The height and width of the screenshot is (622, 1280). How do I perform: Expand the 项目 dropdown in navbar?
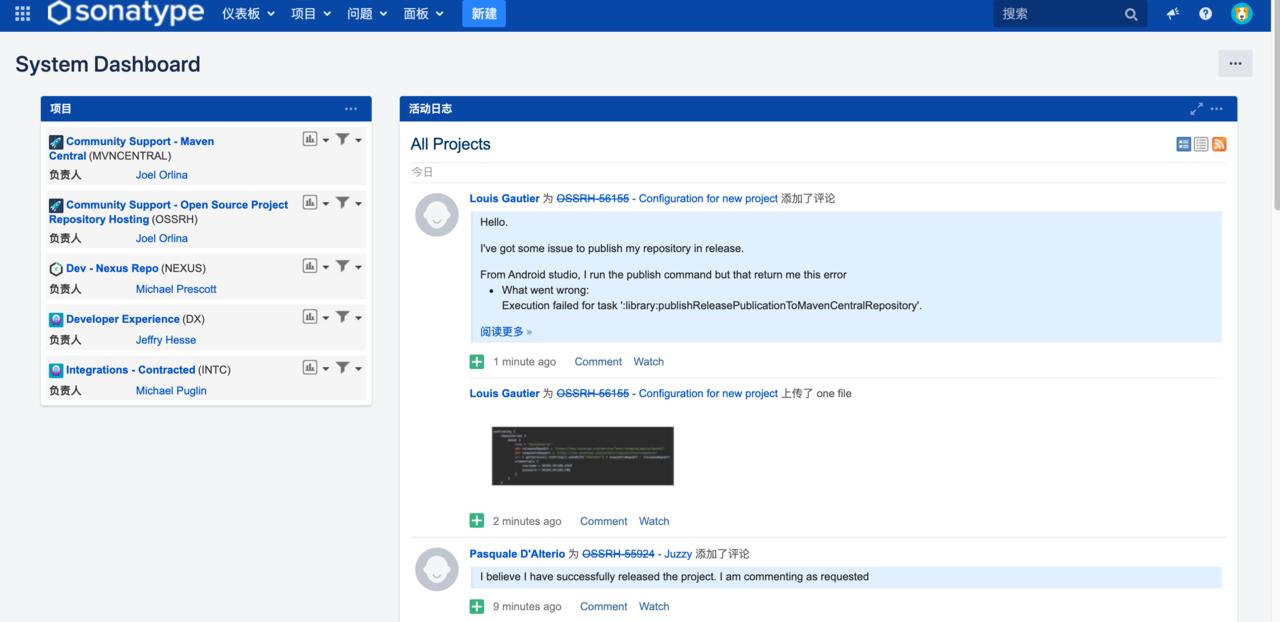tap(310, 14)
